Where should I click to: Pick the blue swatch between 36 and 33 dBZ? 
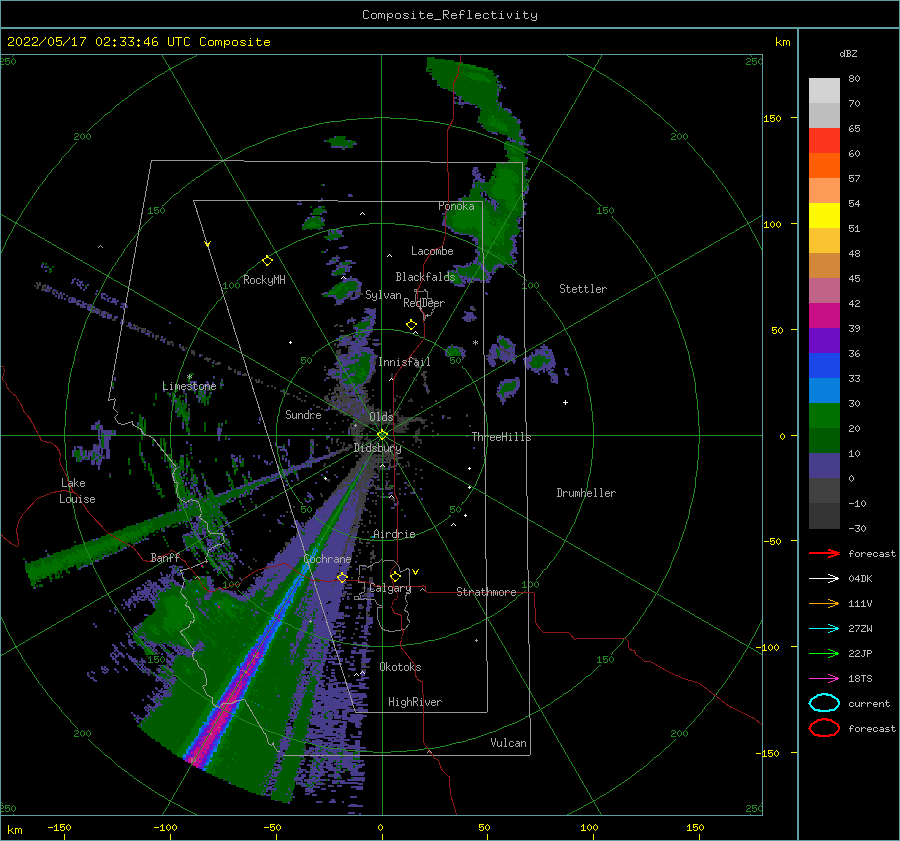(x=824, y=366)
